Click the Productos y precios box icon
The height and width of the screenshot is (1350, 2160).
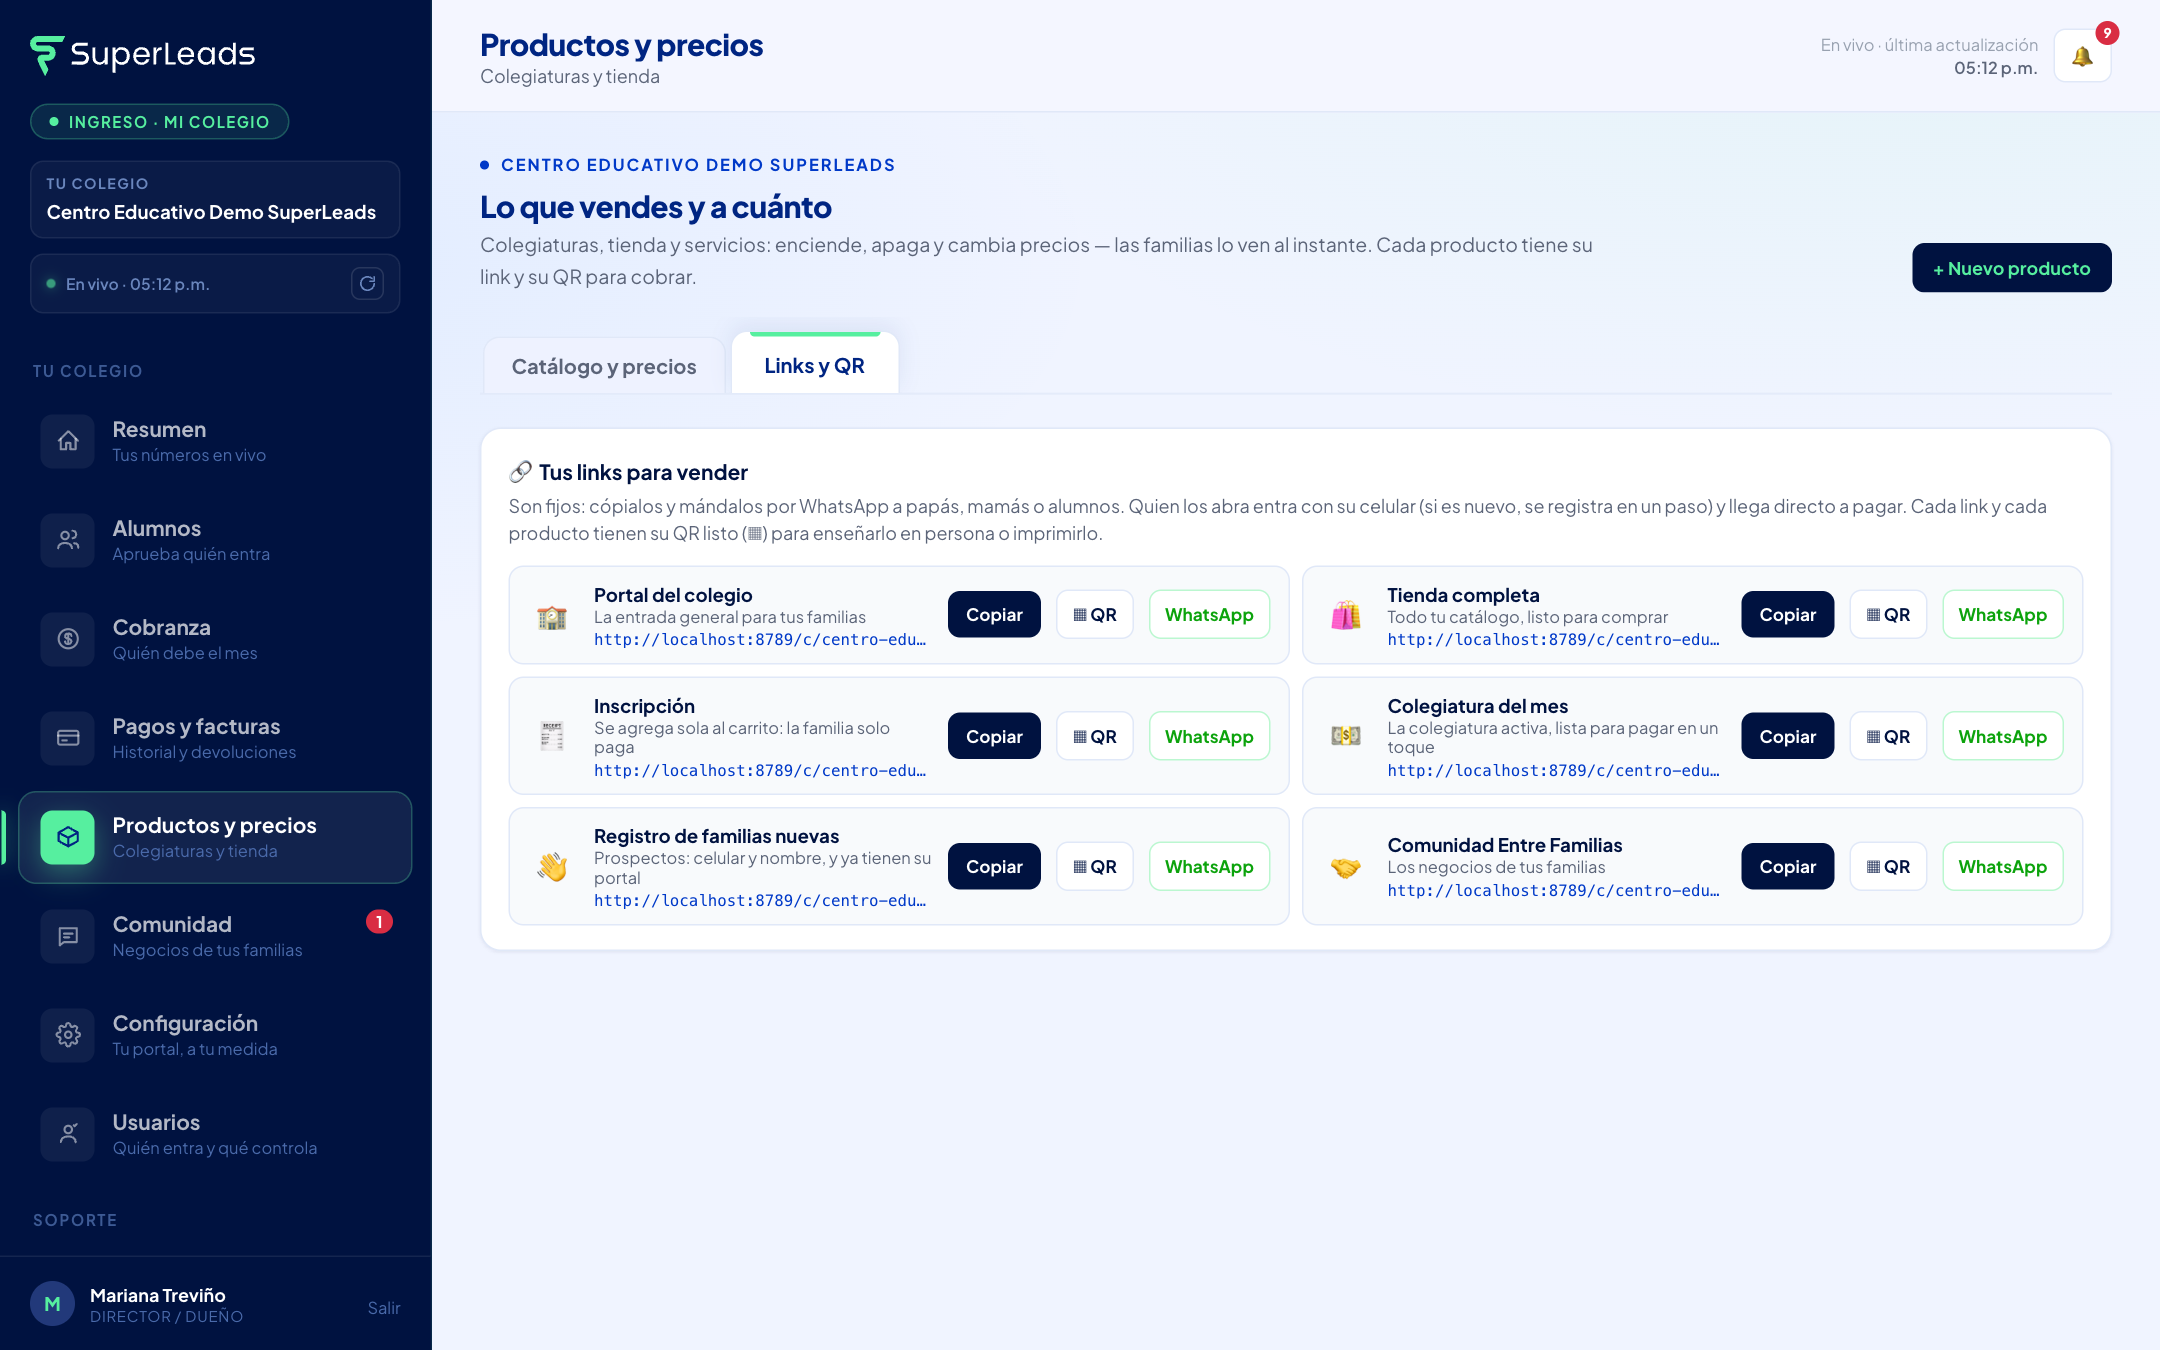point(68,837)
